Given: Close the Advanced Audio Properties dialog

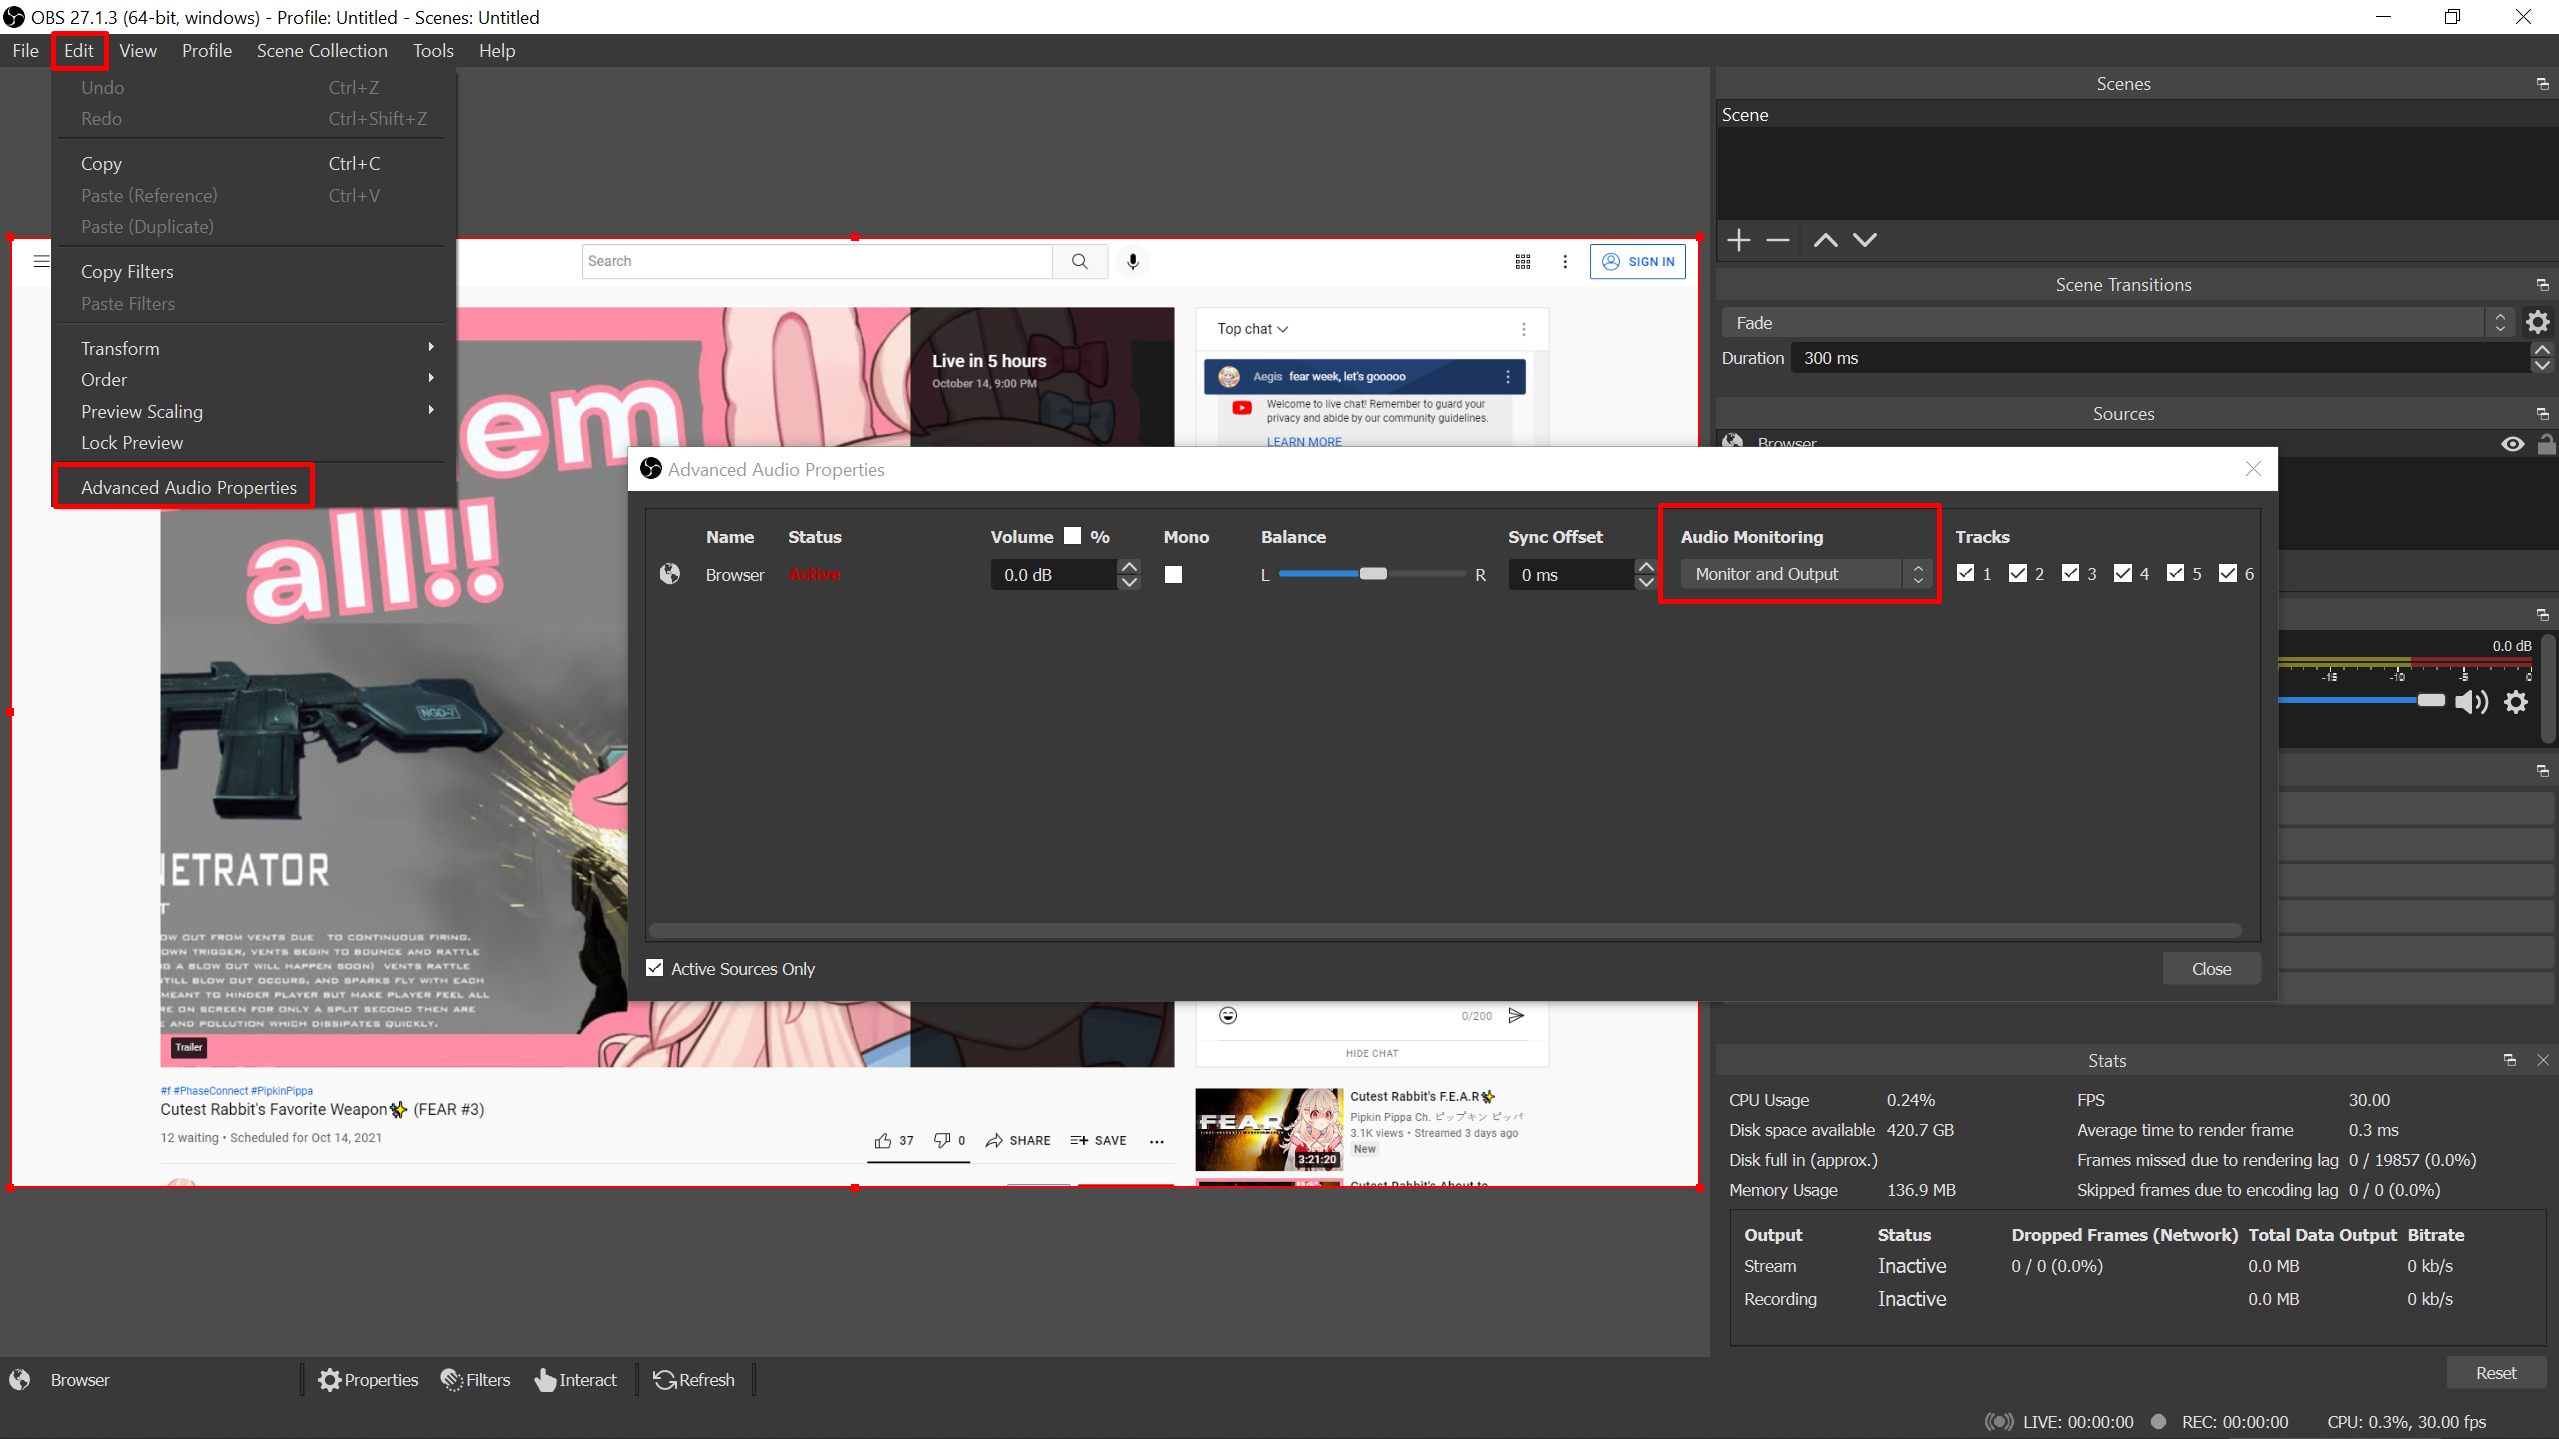Looking at the screenshot, I should click(2253, 469).
